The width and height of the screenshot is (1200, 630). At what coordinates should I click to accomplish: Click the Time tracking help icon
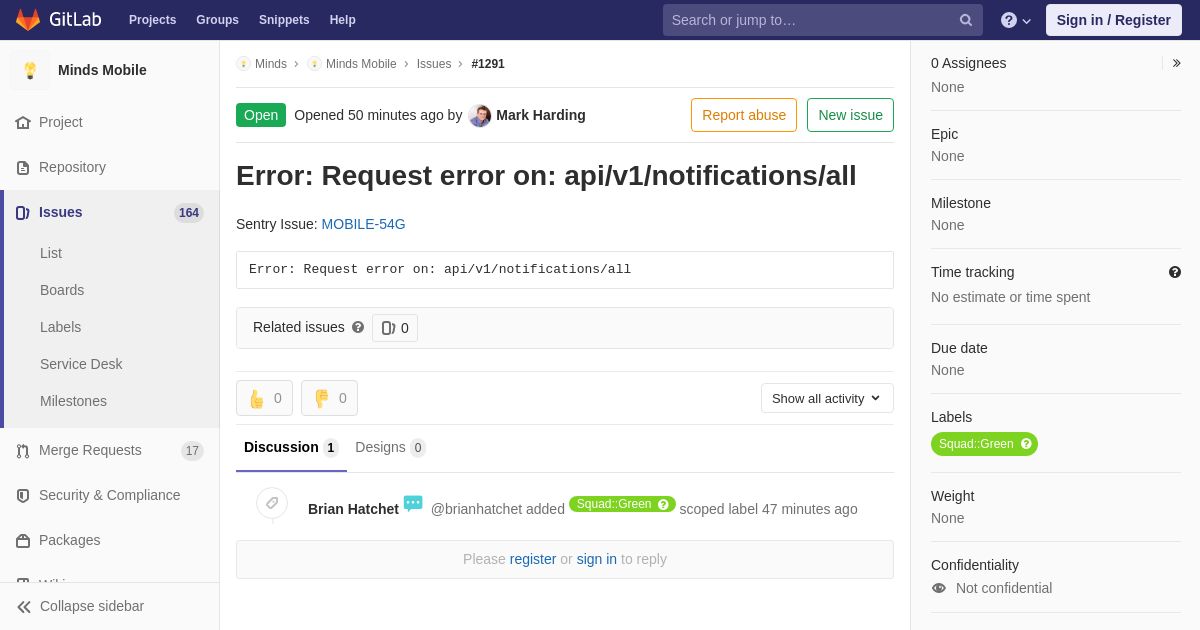pyautogui.click(x=1175, y=272)
